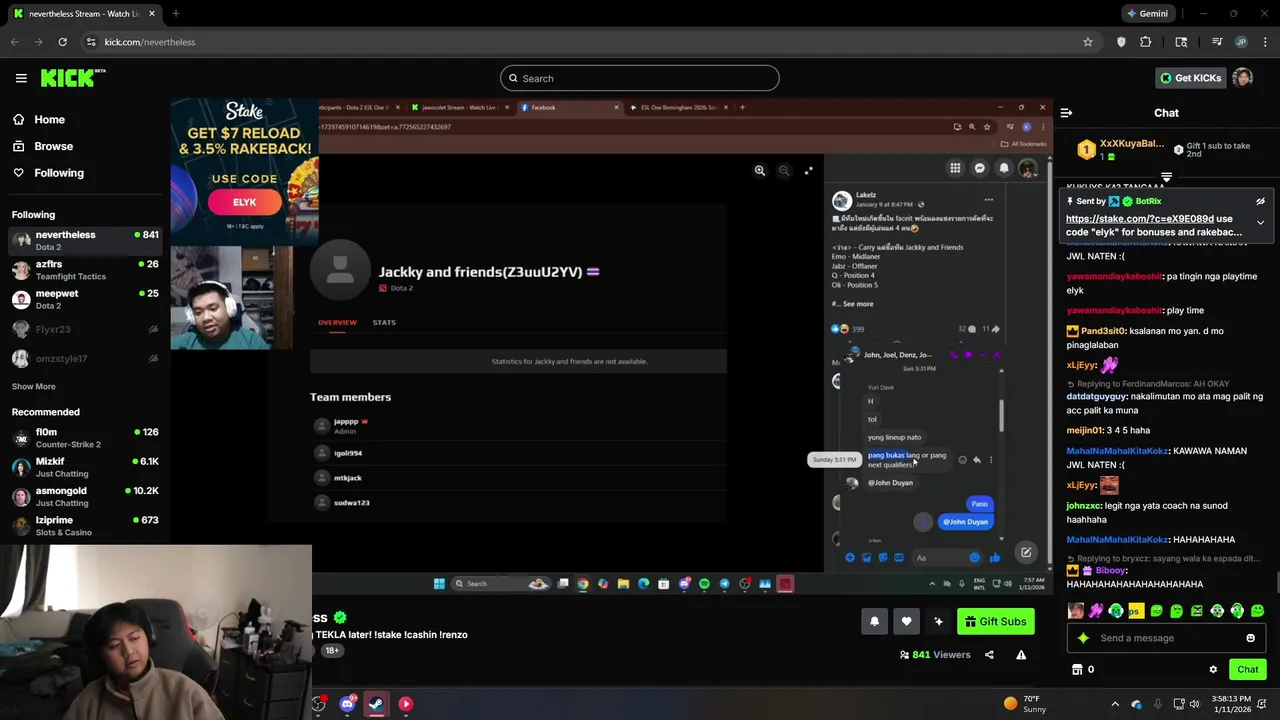Send message with the Chat button

point(1248,670)
